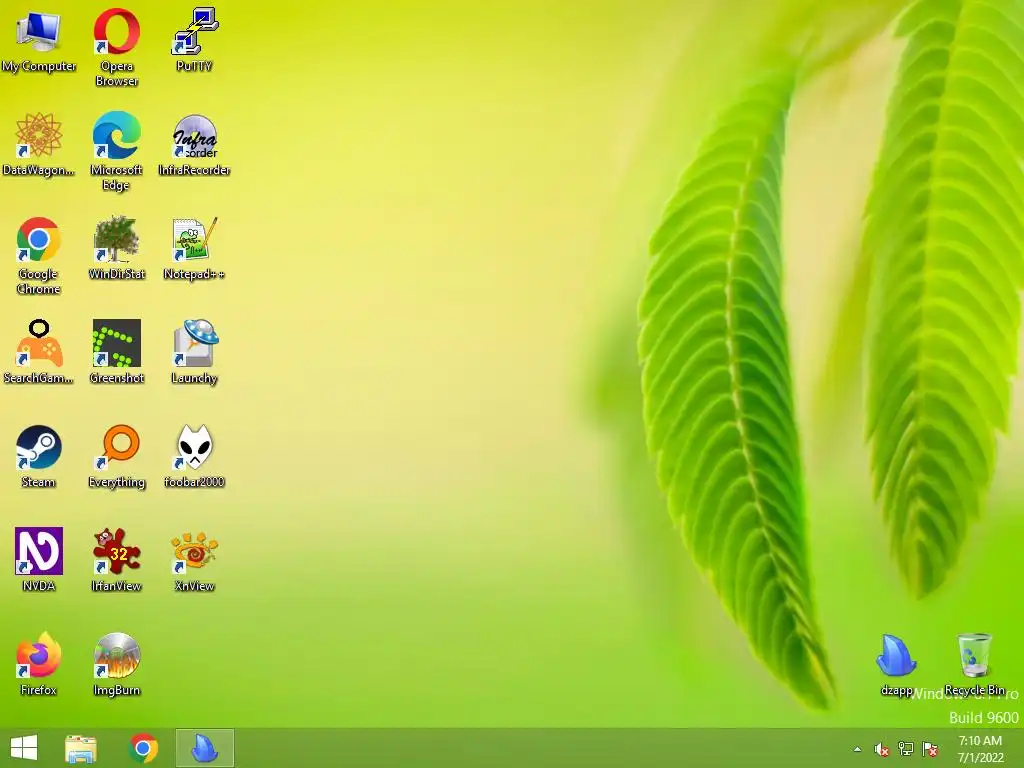The width and height of the screenshot is (1024, 768).
Task: Click the WinDirStat tree icon
Action: 117,239
